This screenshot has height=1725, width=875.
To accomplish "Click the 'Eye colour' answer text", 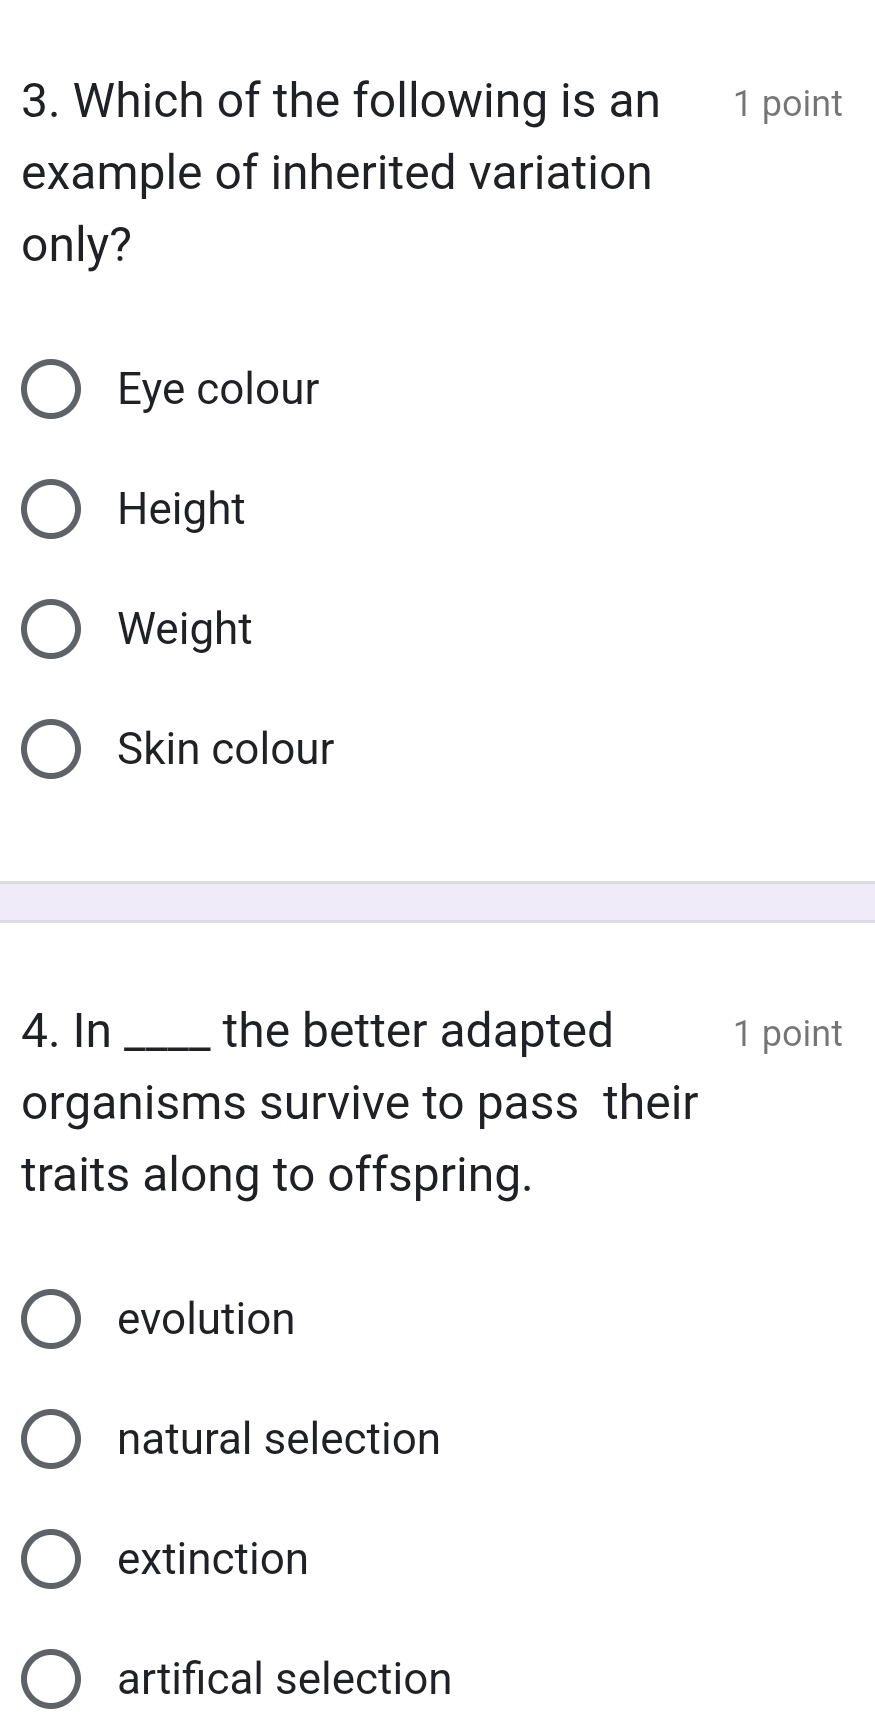I will tap(218, 390).
